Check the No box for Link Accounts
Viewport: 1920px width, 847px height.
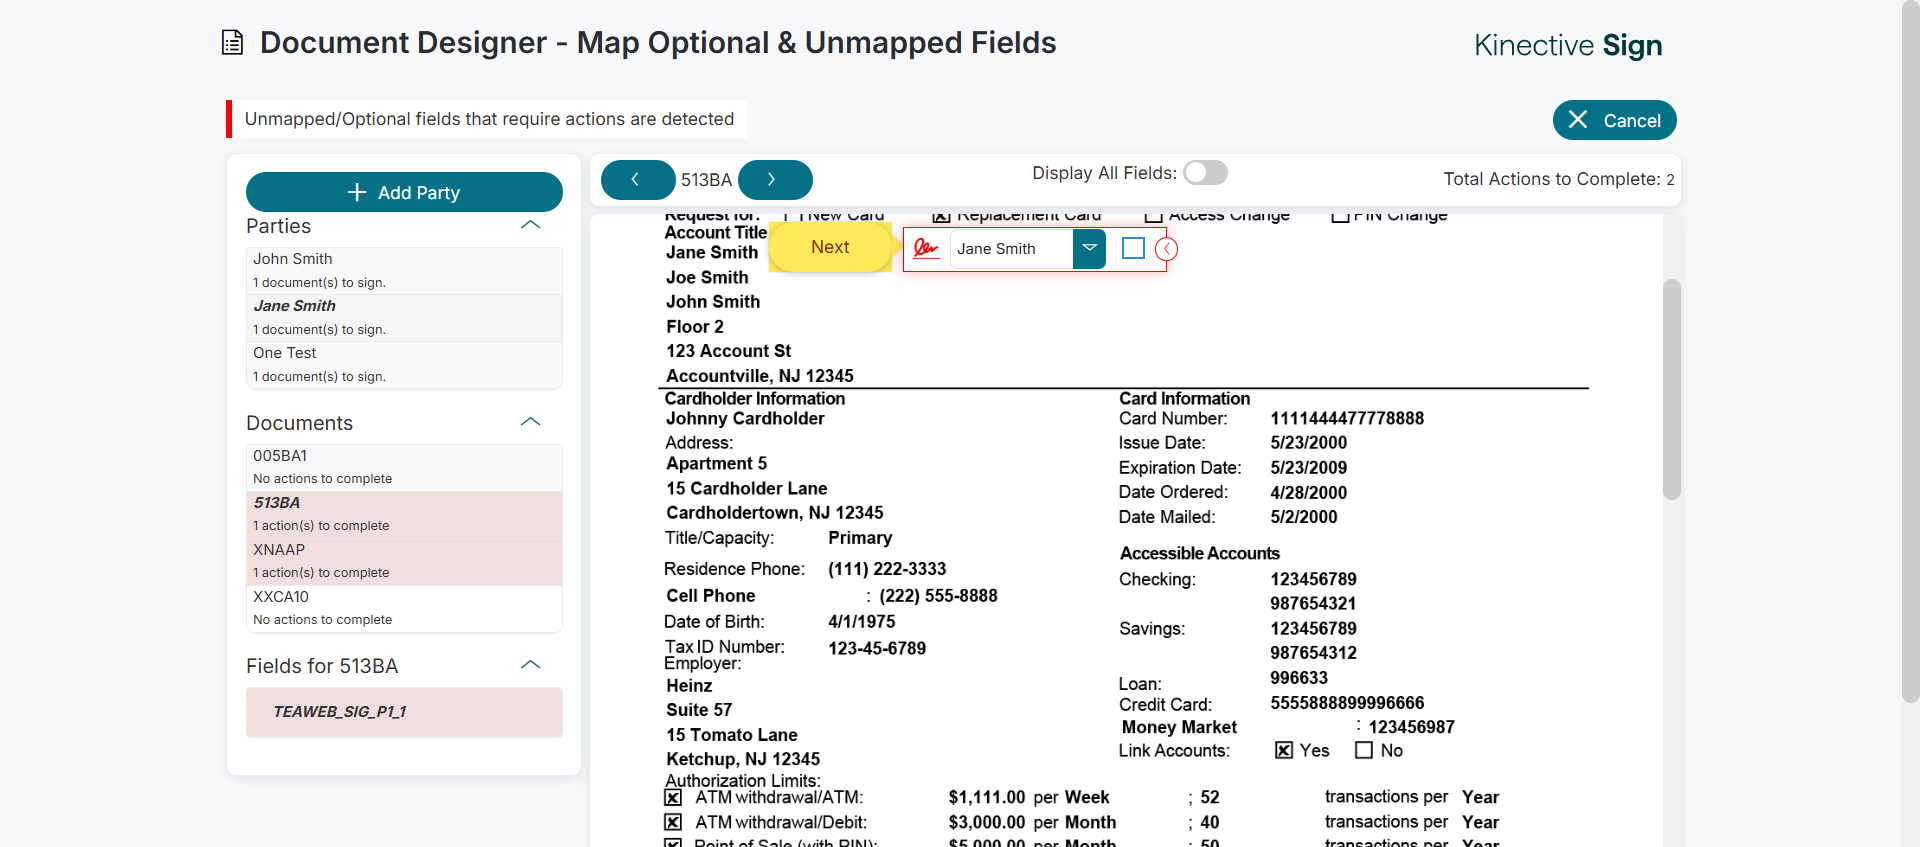[1364, 750]
